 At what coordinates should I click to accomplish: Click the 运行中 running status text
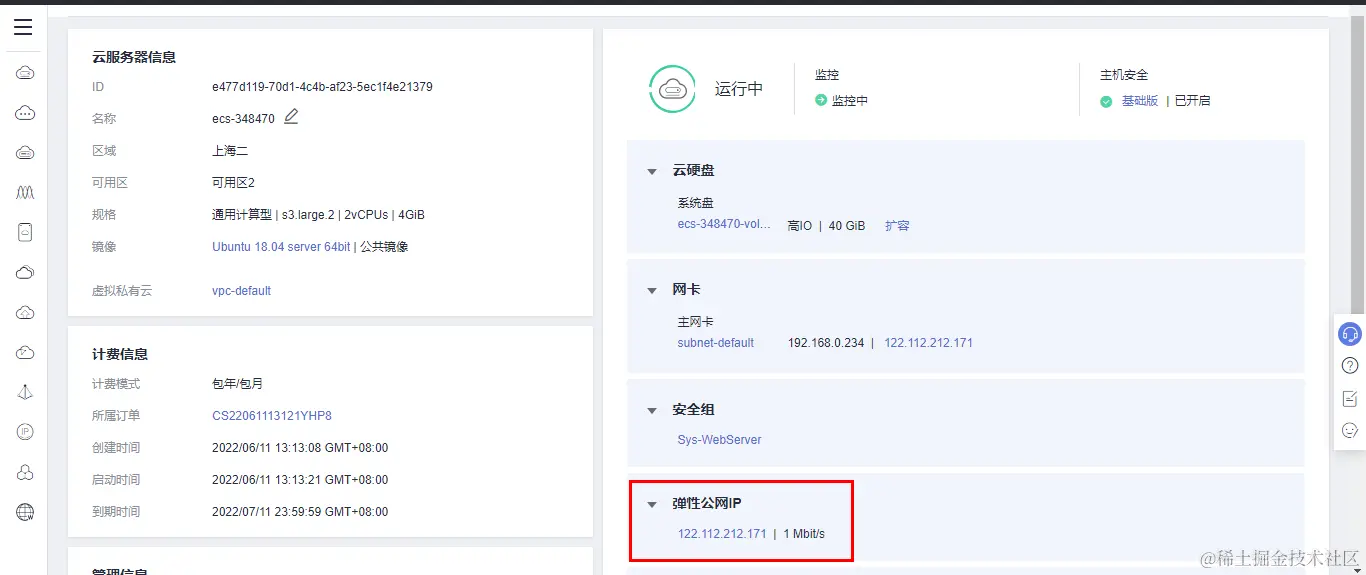click(x=739, y=89)
